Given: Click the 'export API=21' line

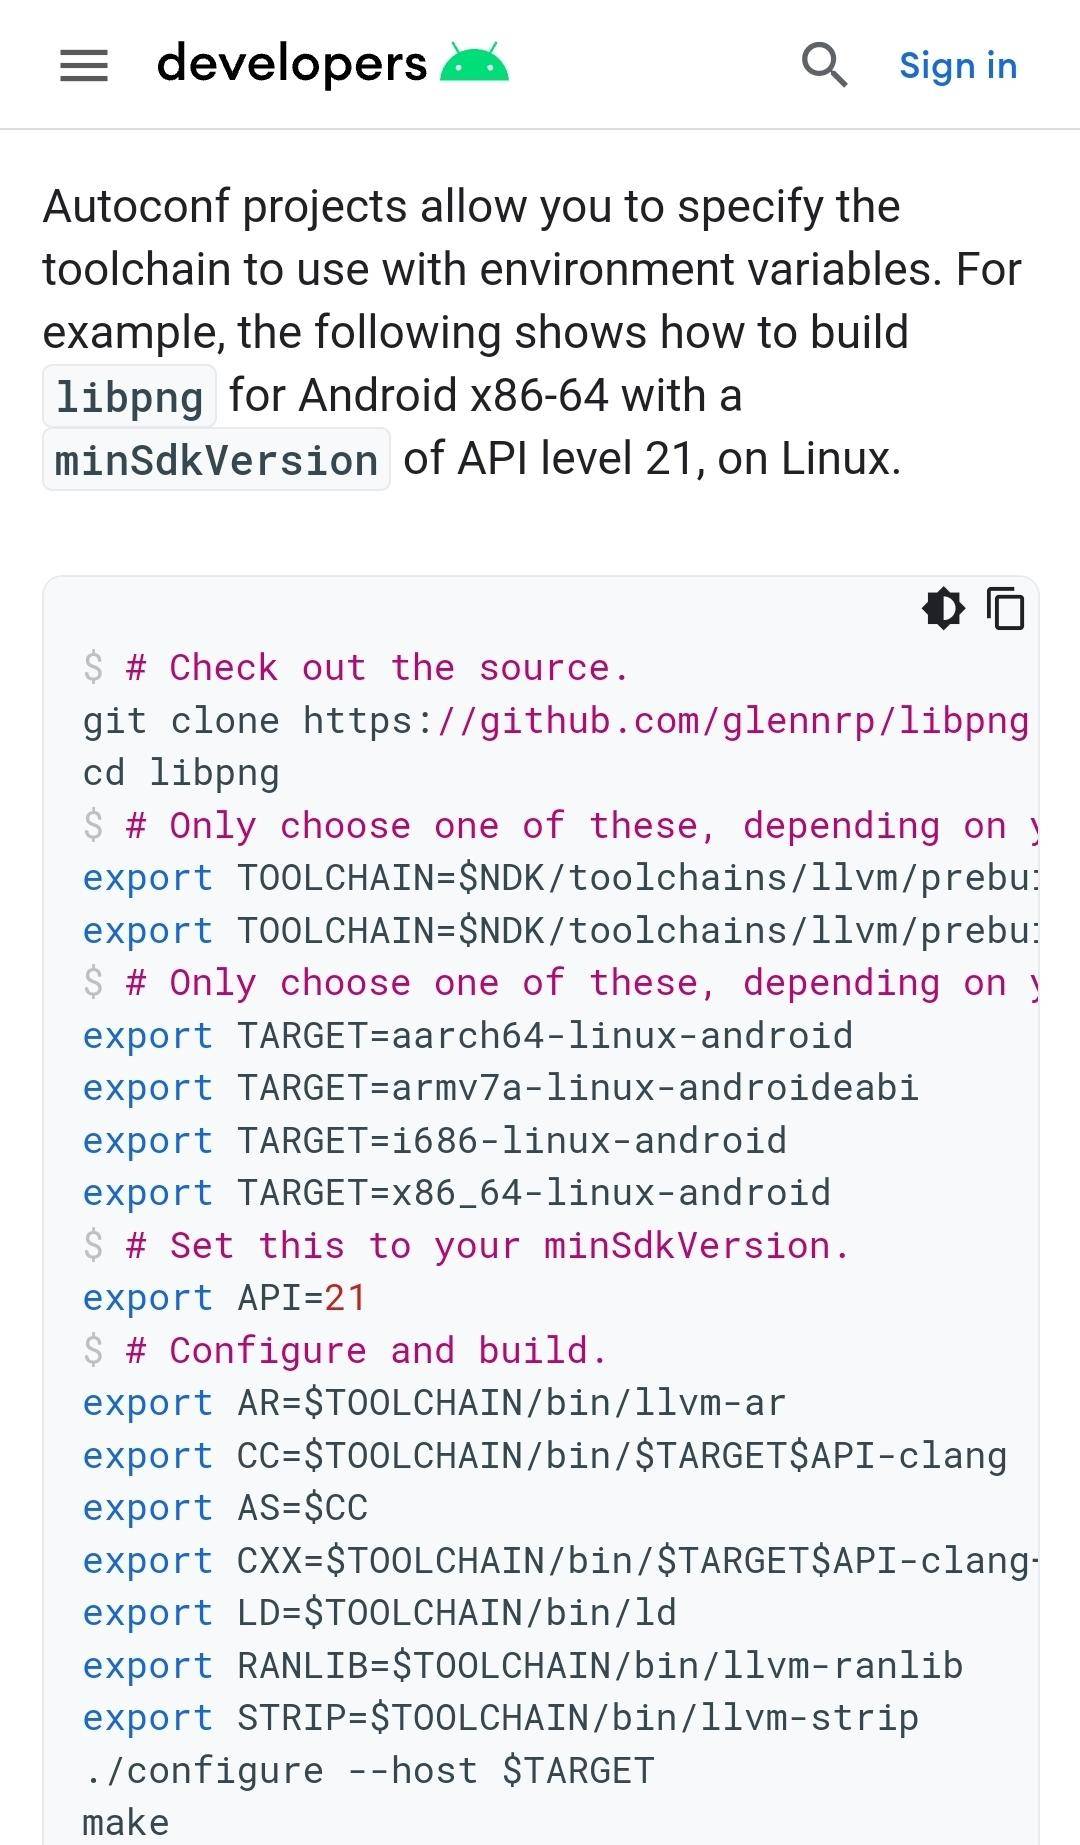Looking at the screenshot, I should click(225, 1298).
